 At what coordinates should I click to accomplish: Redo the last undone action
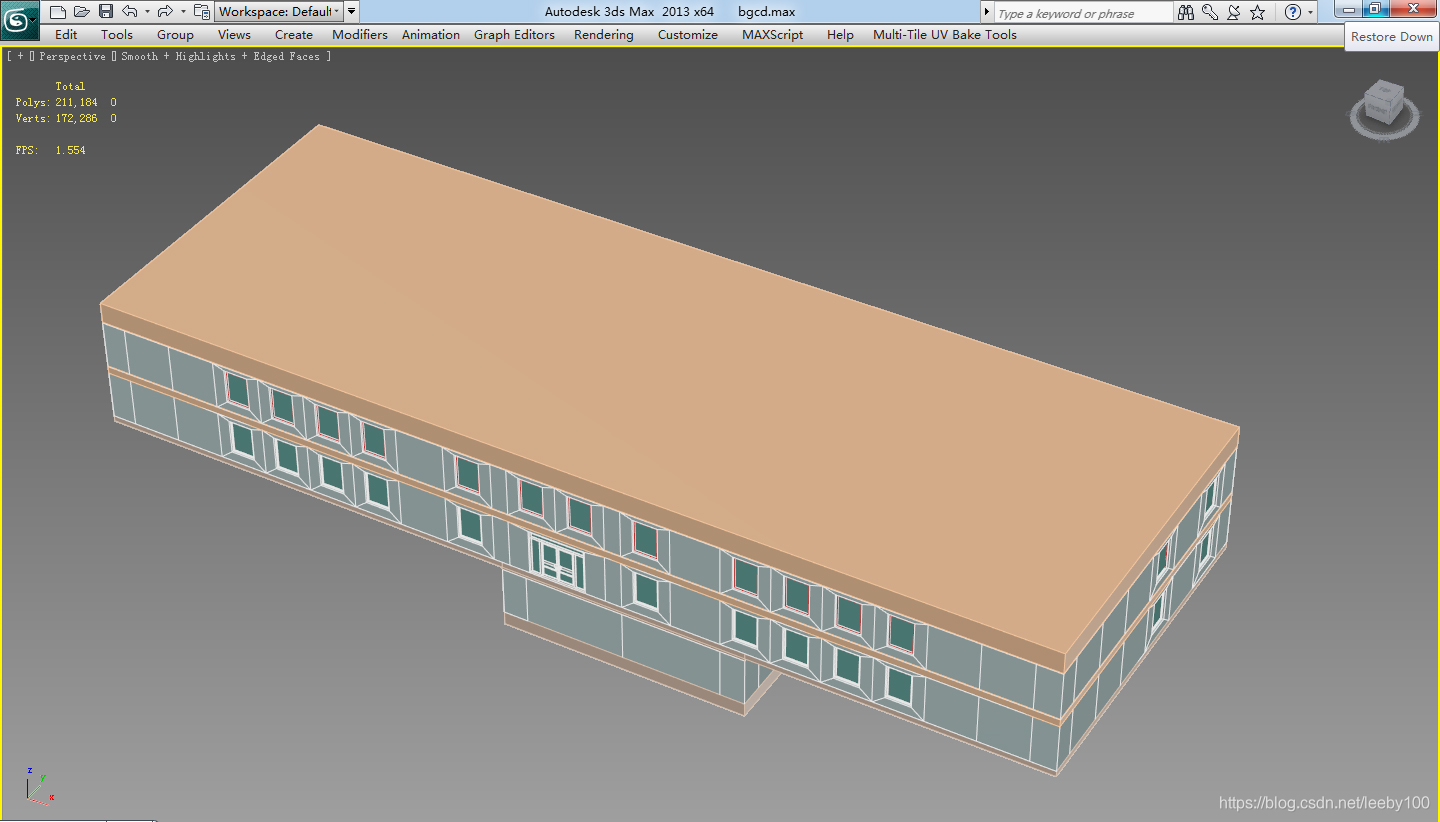click(166, 12)
